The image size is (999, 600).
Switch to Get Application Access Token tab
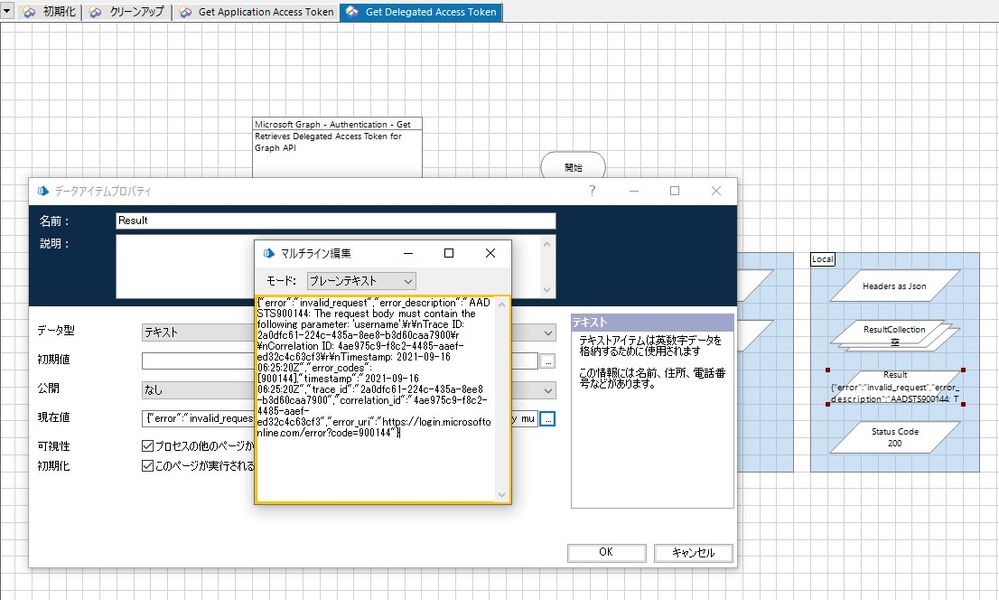point(256,12)
